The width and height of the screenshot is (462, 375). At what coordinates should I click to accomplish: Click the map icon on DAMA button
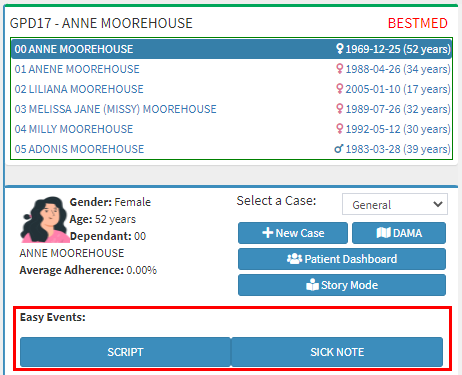pos(383,233)
